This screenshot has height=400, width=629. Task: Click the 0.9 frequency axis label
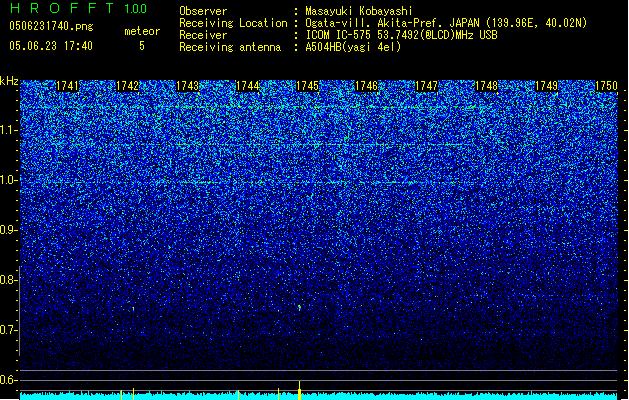pyautogui.click(x=9, y=230)
